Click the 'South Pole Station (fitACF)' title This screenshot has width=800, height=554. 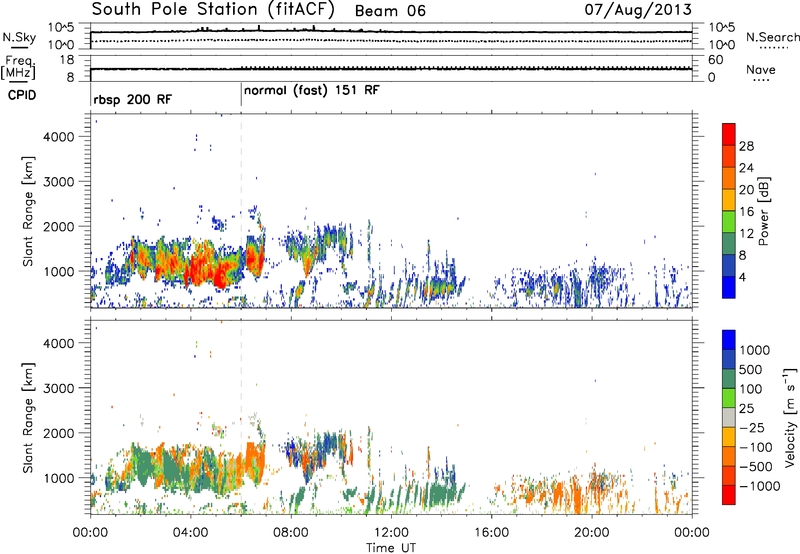213,9
